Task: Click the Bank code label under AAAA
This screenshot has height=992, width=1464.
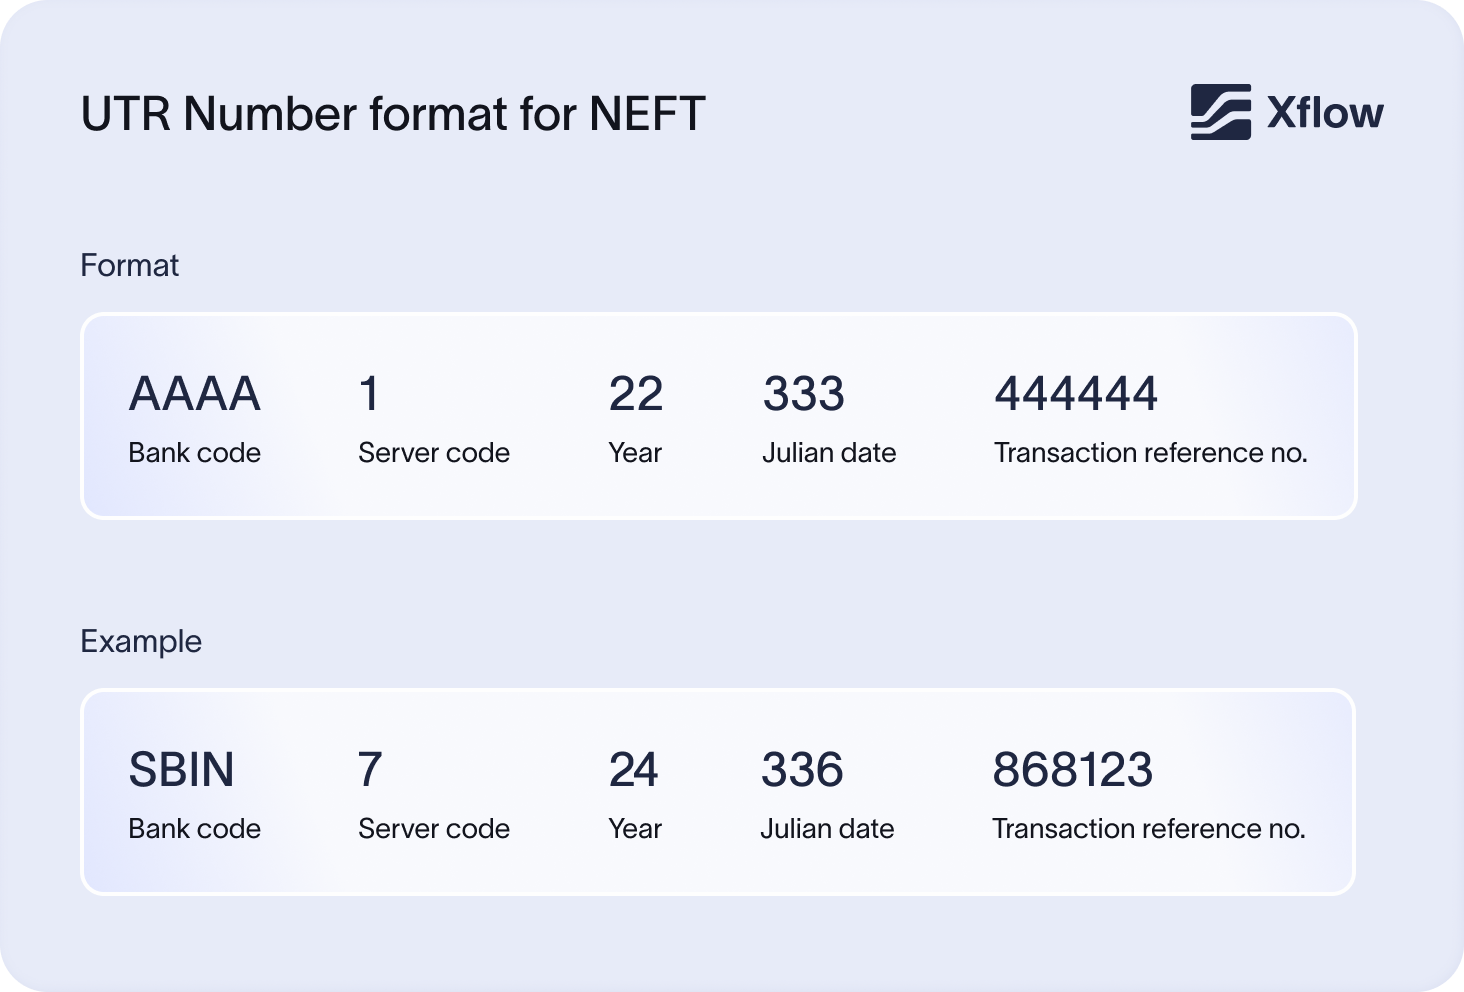Action: [194, 452]
